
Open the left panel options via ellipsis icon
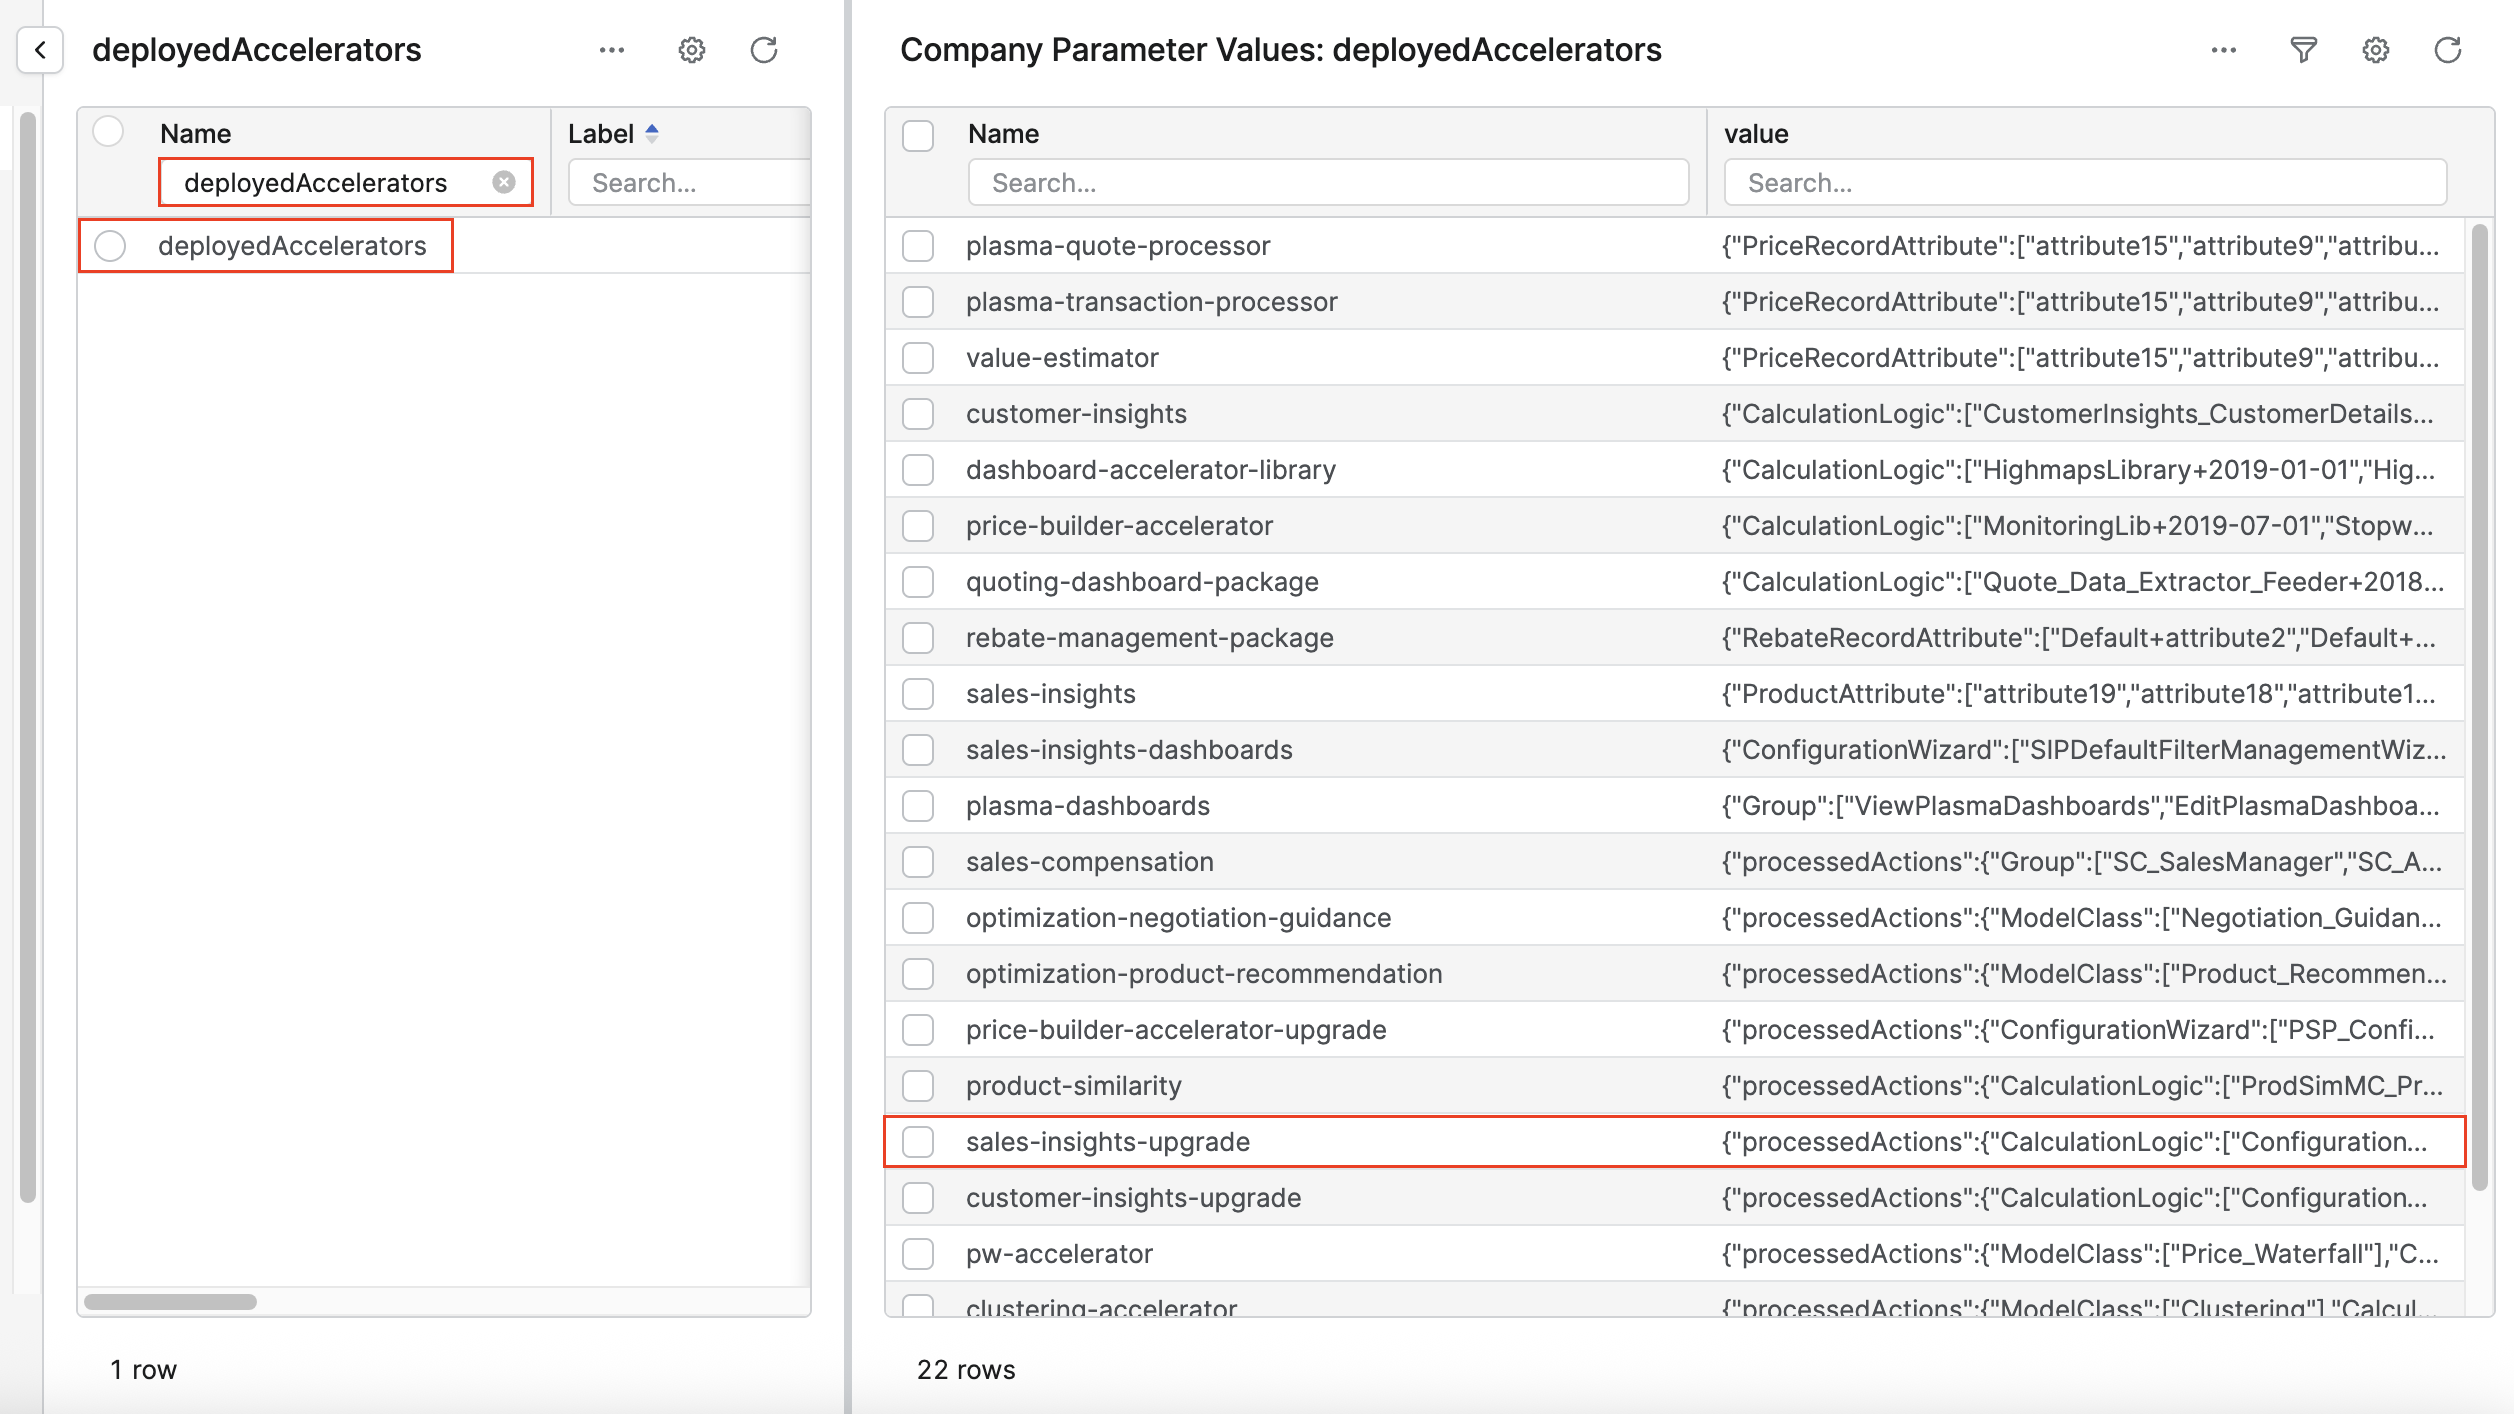point(611,50)
